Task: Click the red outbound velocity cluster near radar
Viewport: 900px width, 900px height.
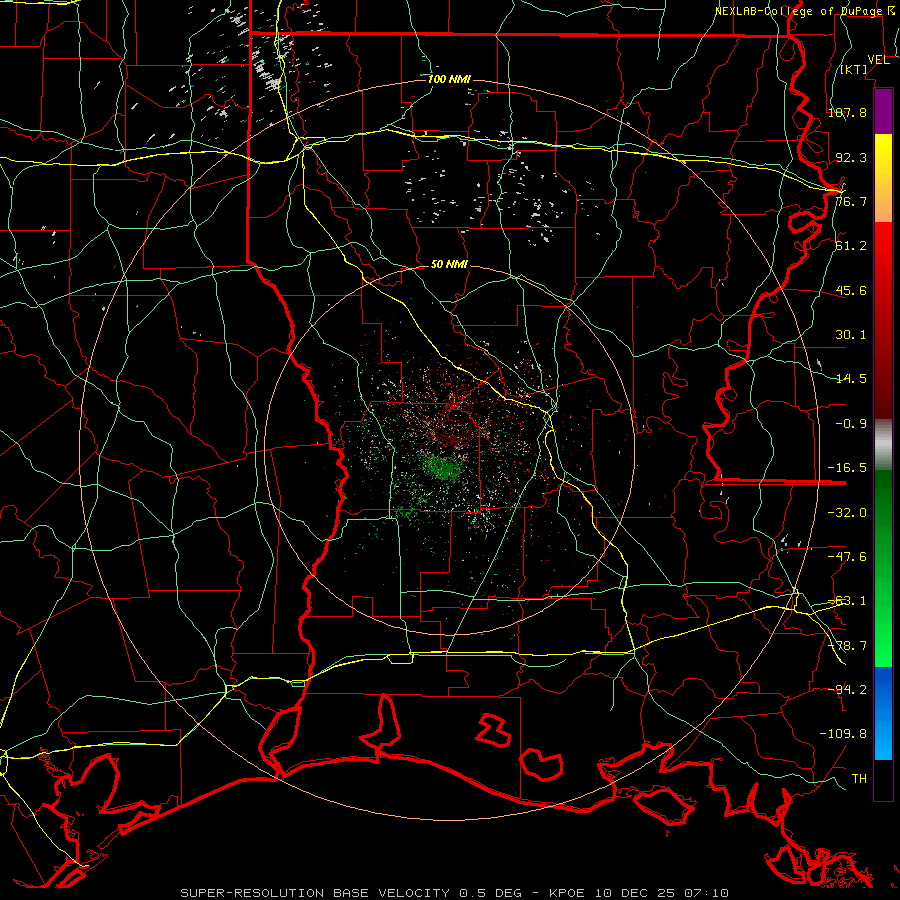Action: pyautogui.click(x=453, y=435)
